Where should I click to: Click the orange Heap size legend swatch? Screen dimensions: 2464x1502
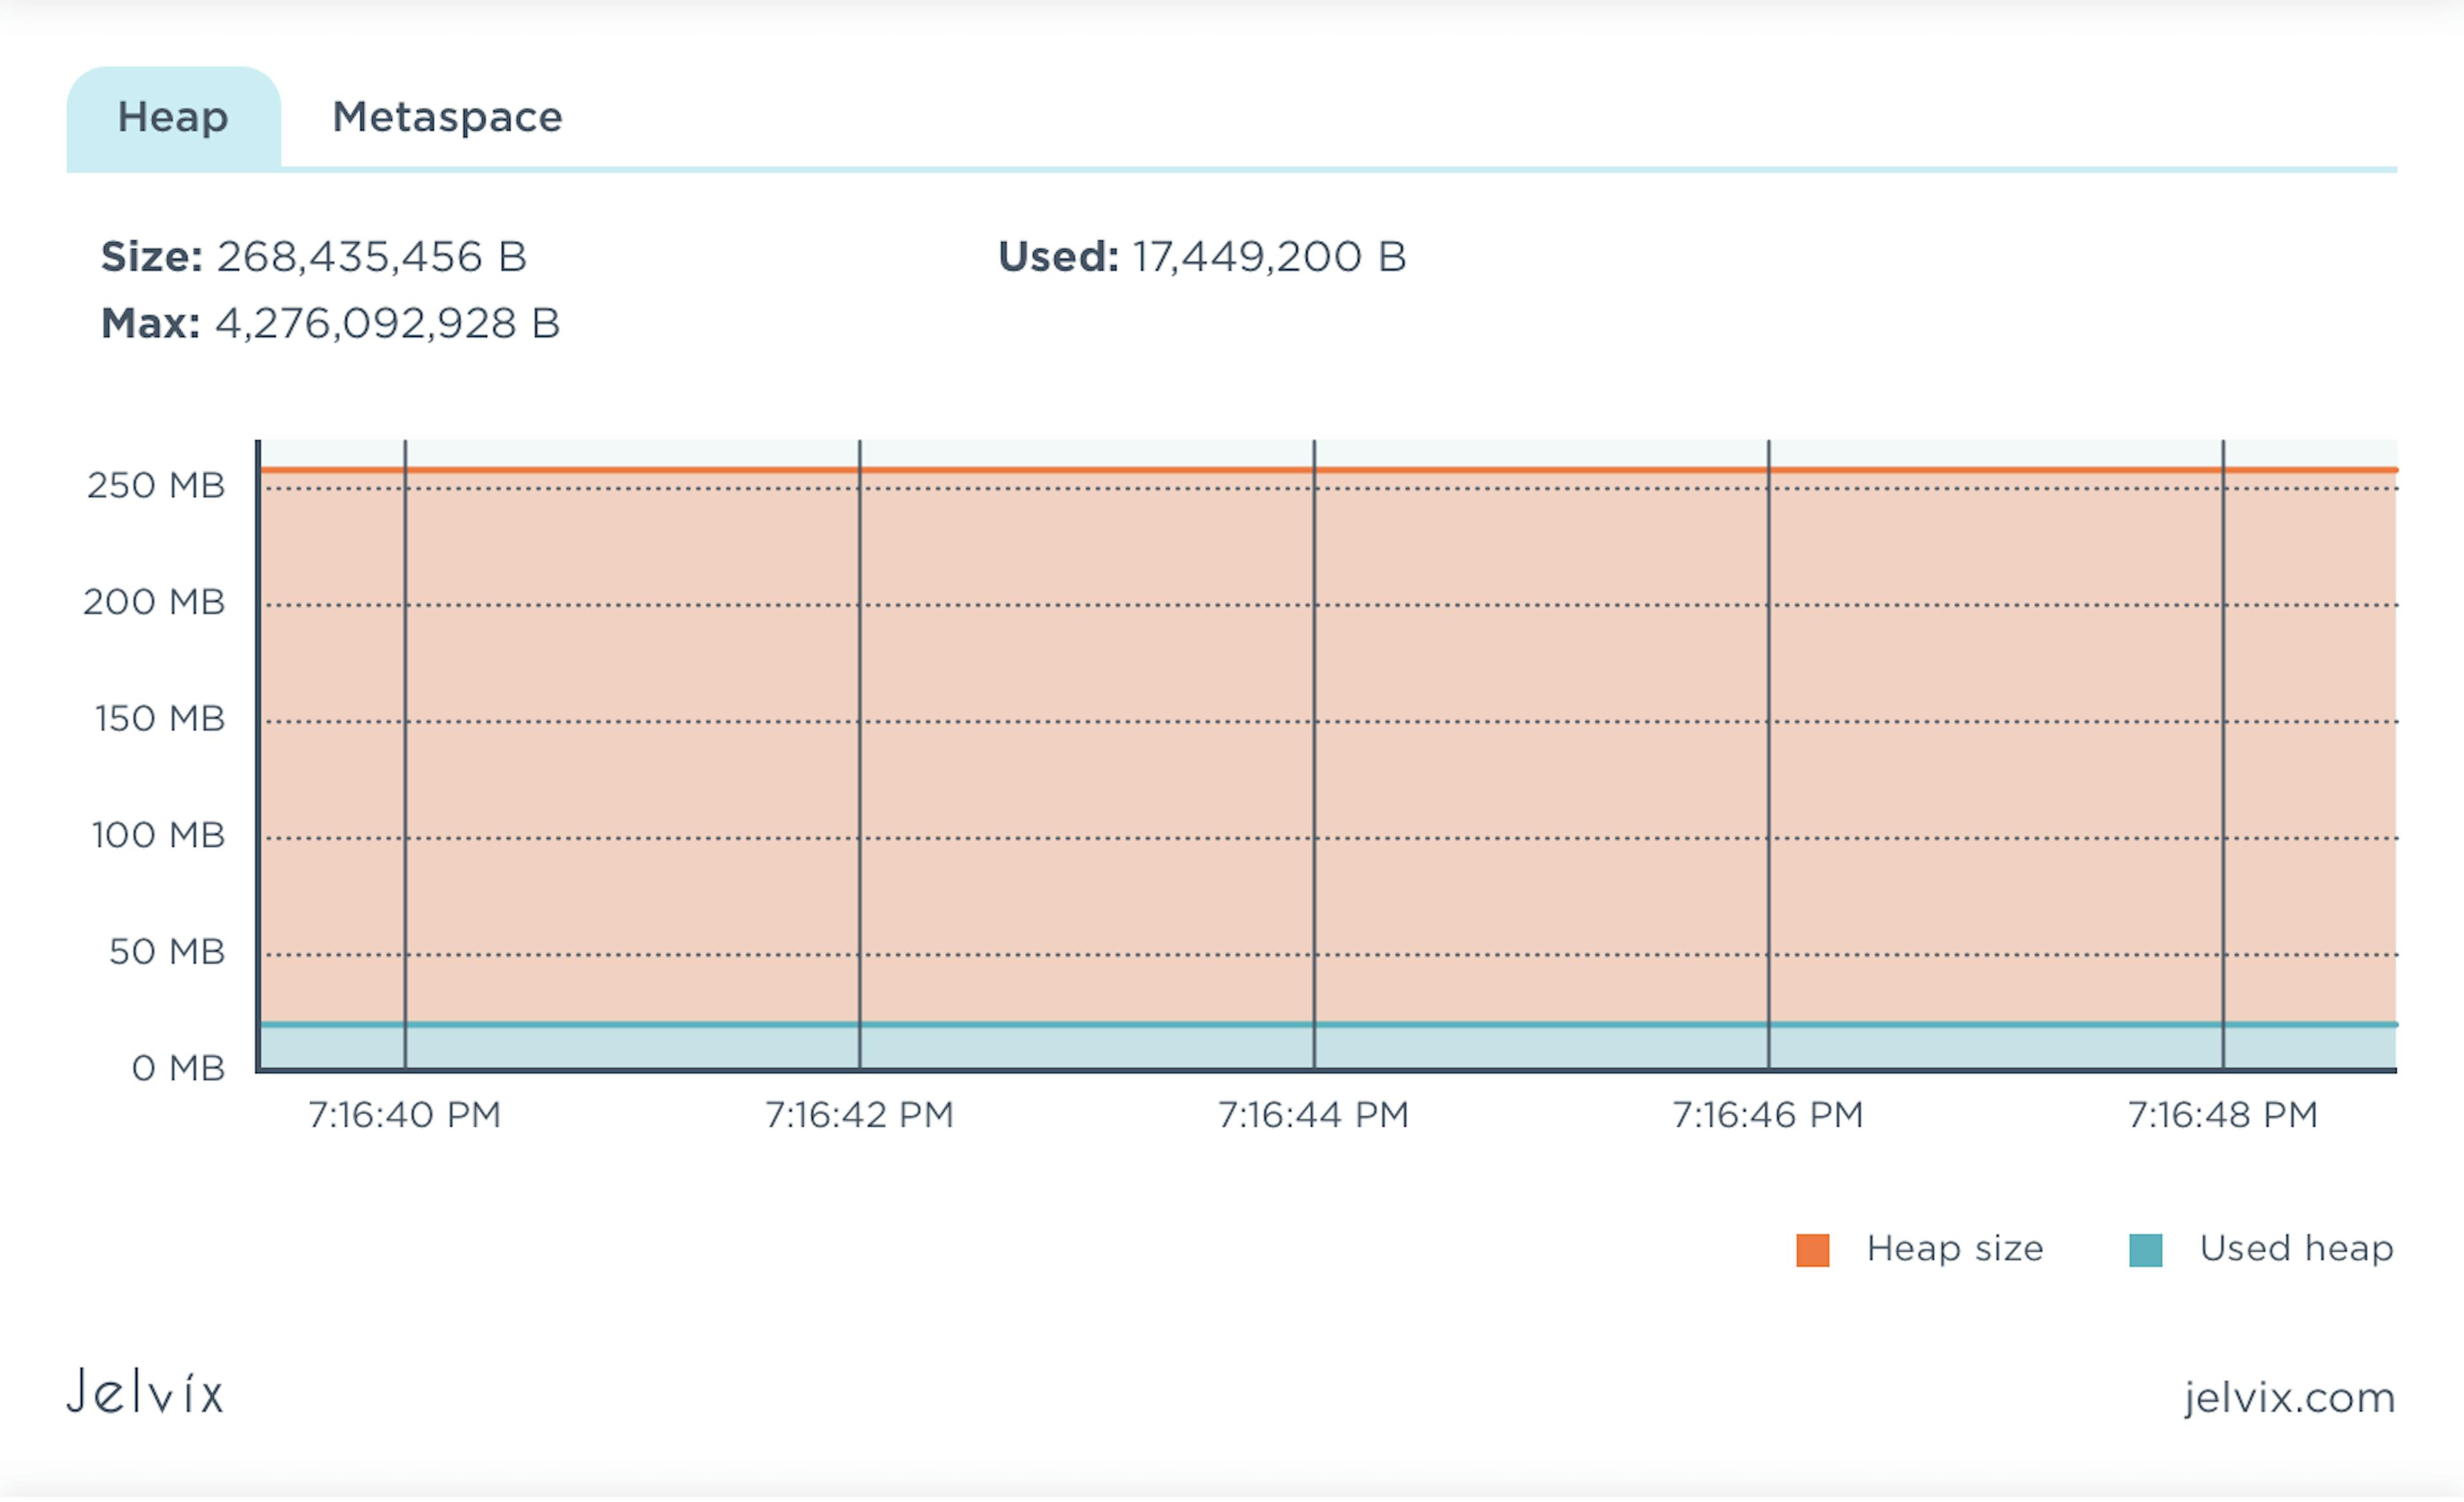tap(1812, 1250)
